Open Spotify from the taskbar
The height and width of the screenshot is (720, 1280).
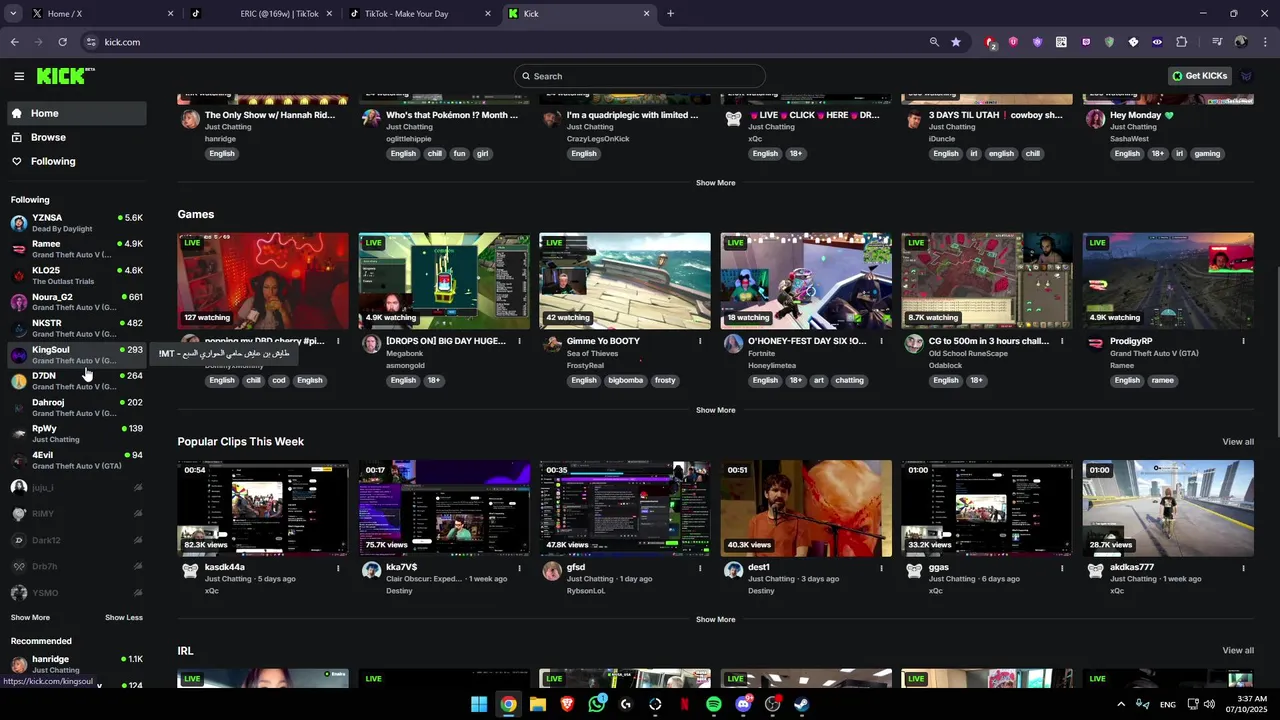(x=714, y=704)
